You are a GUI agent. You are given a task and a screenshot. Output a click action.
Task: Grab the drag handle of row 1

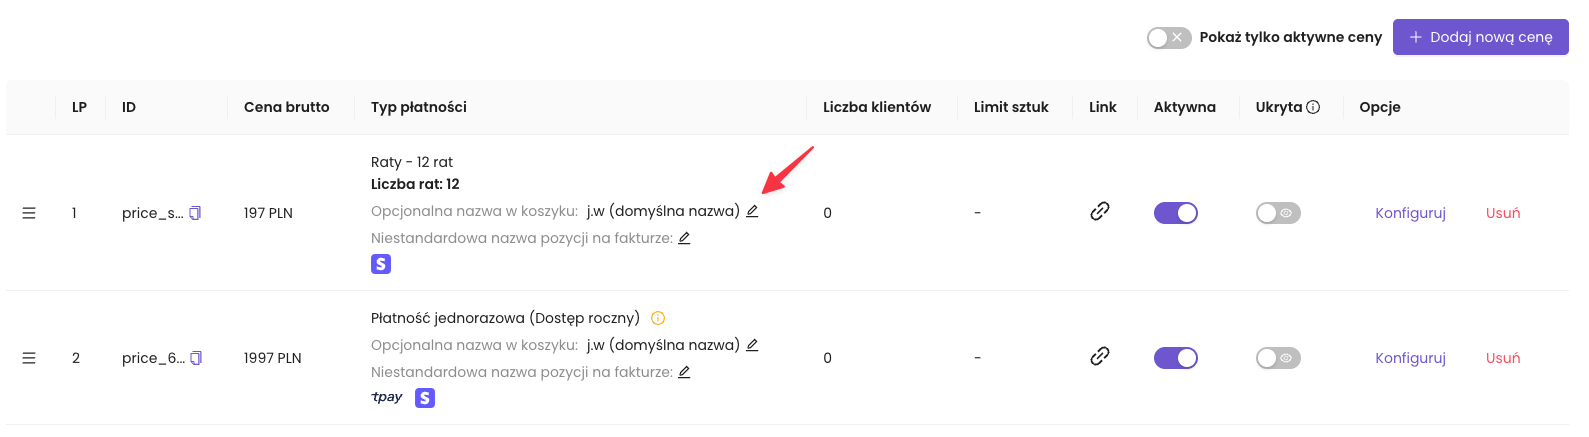pos(29,213)
